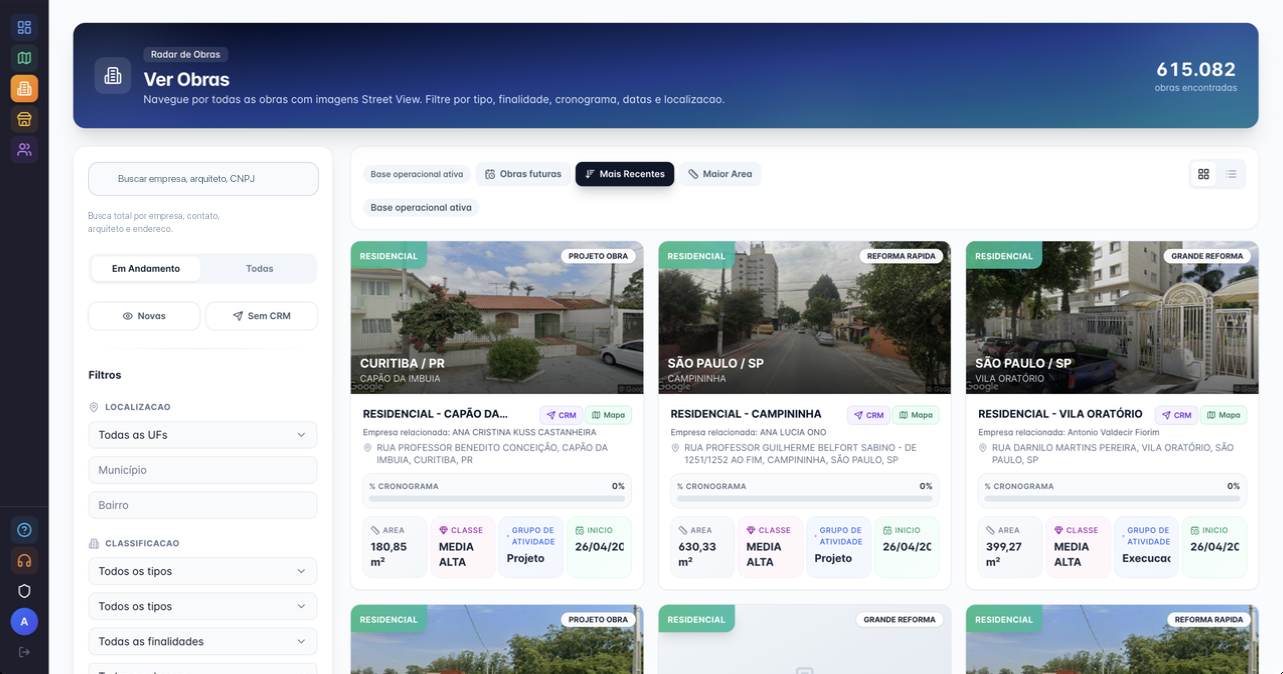Open the Residencial - Vila Oratório title
This screenshot has height=674, width=1283.
1060,414
